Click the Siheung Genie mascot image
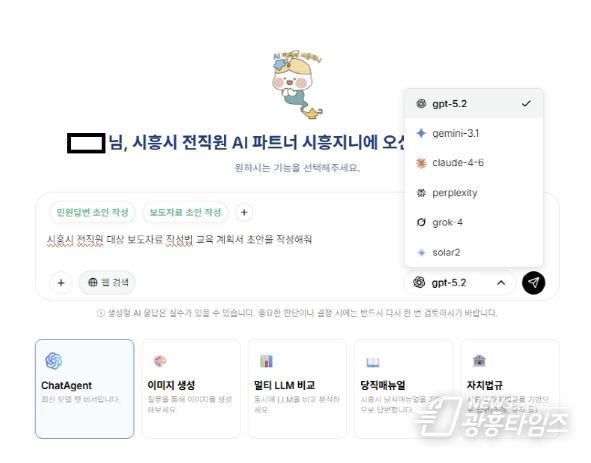591x463 pixels. pyautogui.click(x=297, y=84)
